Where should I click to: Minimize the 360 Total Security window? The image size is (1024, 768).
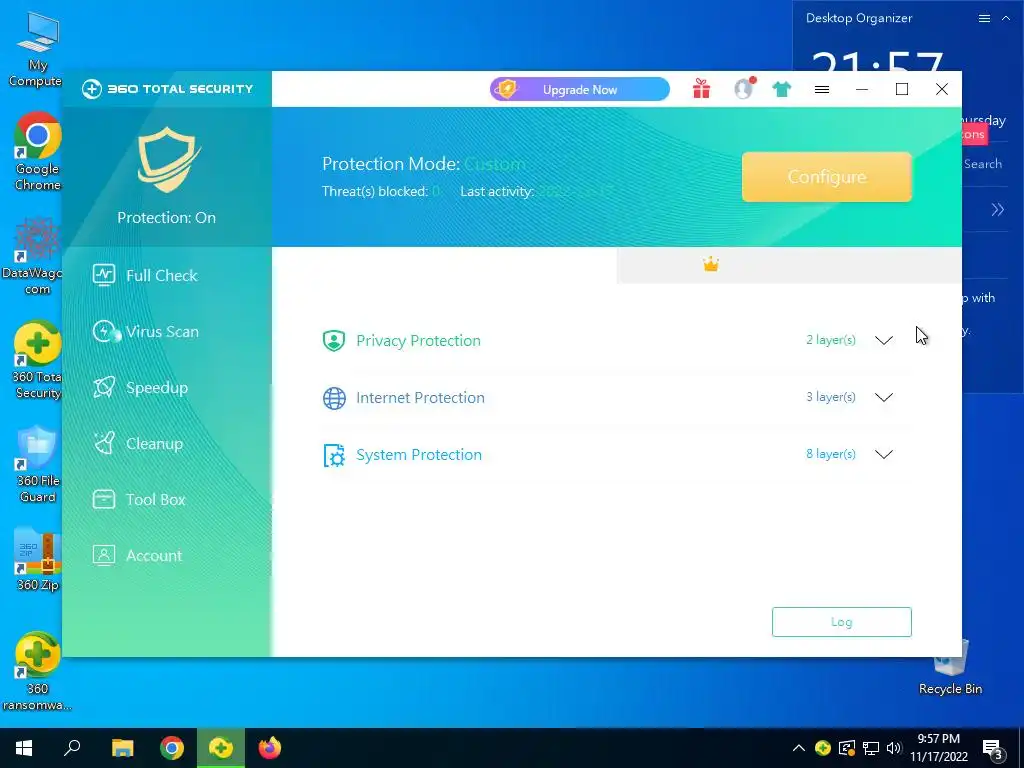click(x=862, y=89)
